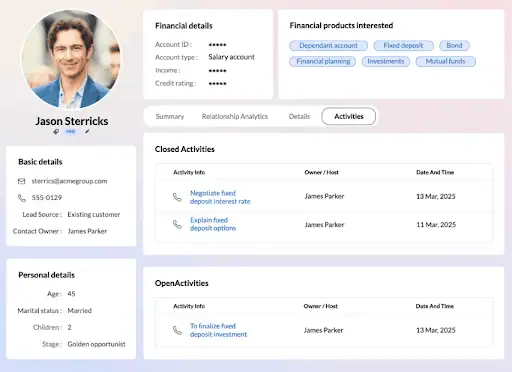Click Owner / Host header in Closed Activities

(x=321, y=172)
